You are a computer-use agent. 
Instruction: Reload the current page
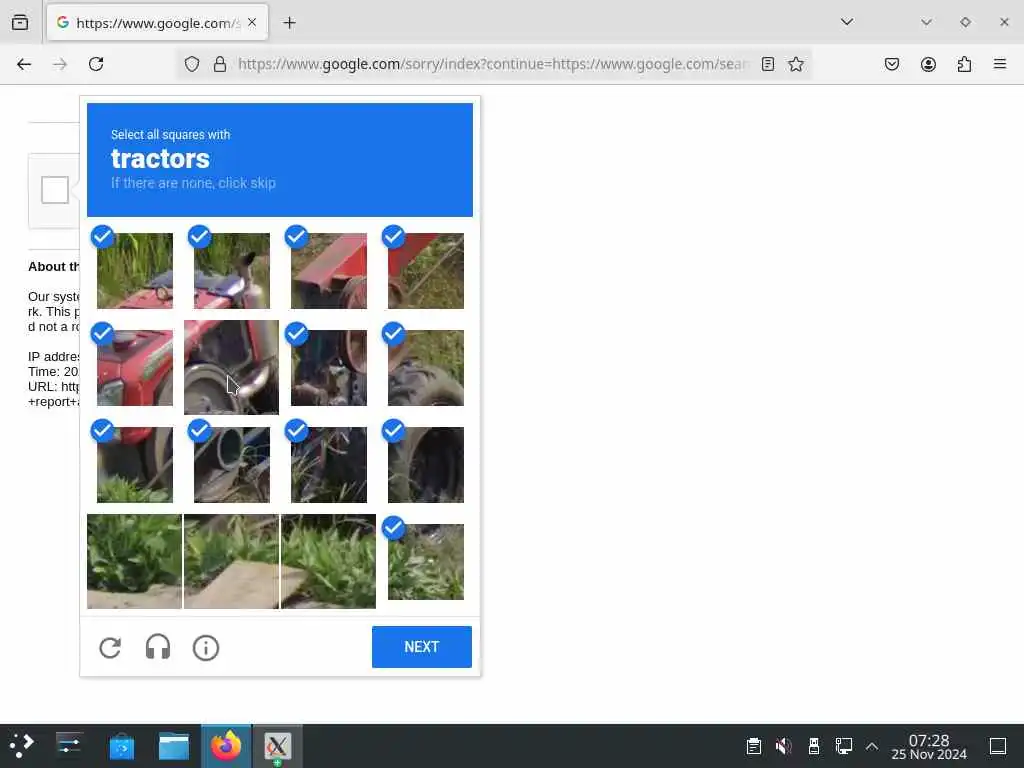96,64
